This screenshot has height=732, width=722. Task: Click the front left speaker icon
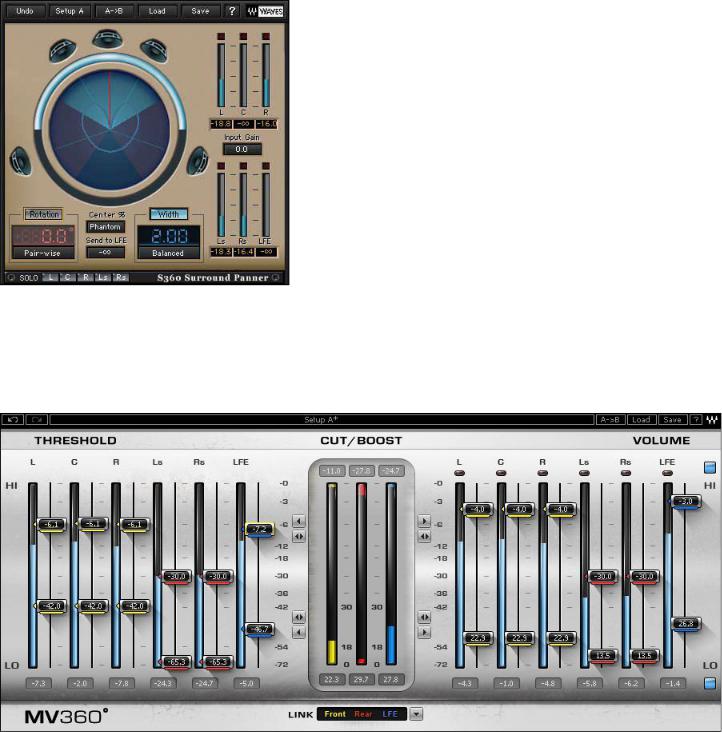63,50
